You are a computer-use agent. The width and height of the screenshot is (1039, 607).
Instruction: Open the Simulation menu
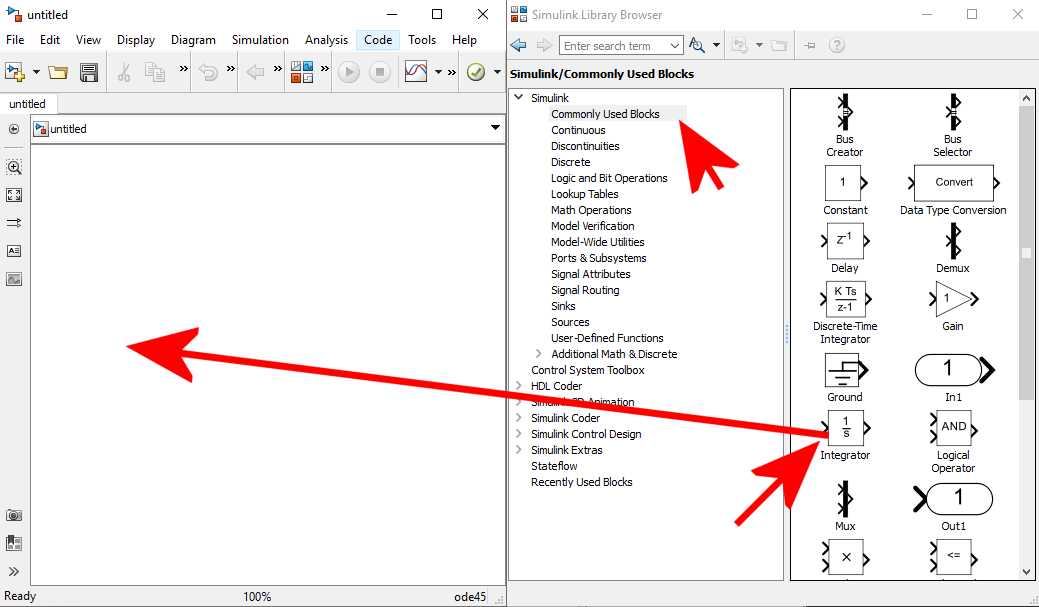[x=260, y=40]
